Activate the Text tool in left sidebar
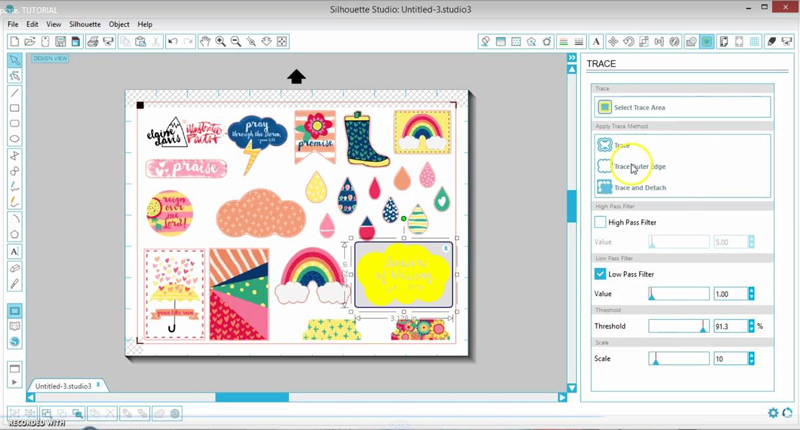 [14, 251]
